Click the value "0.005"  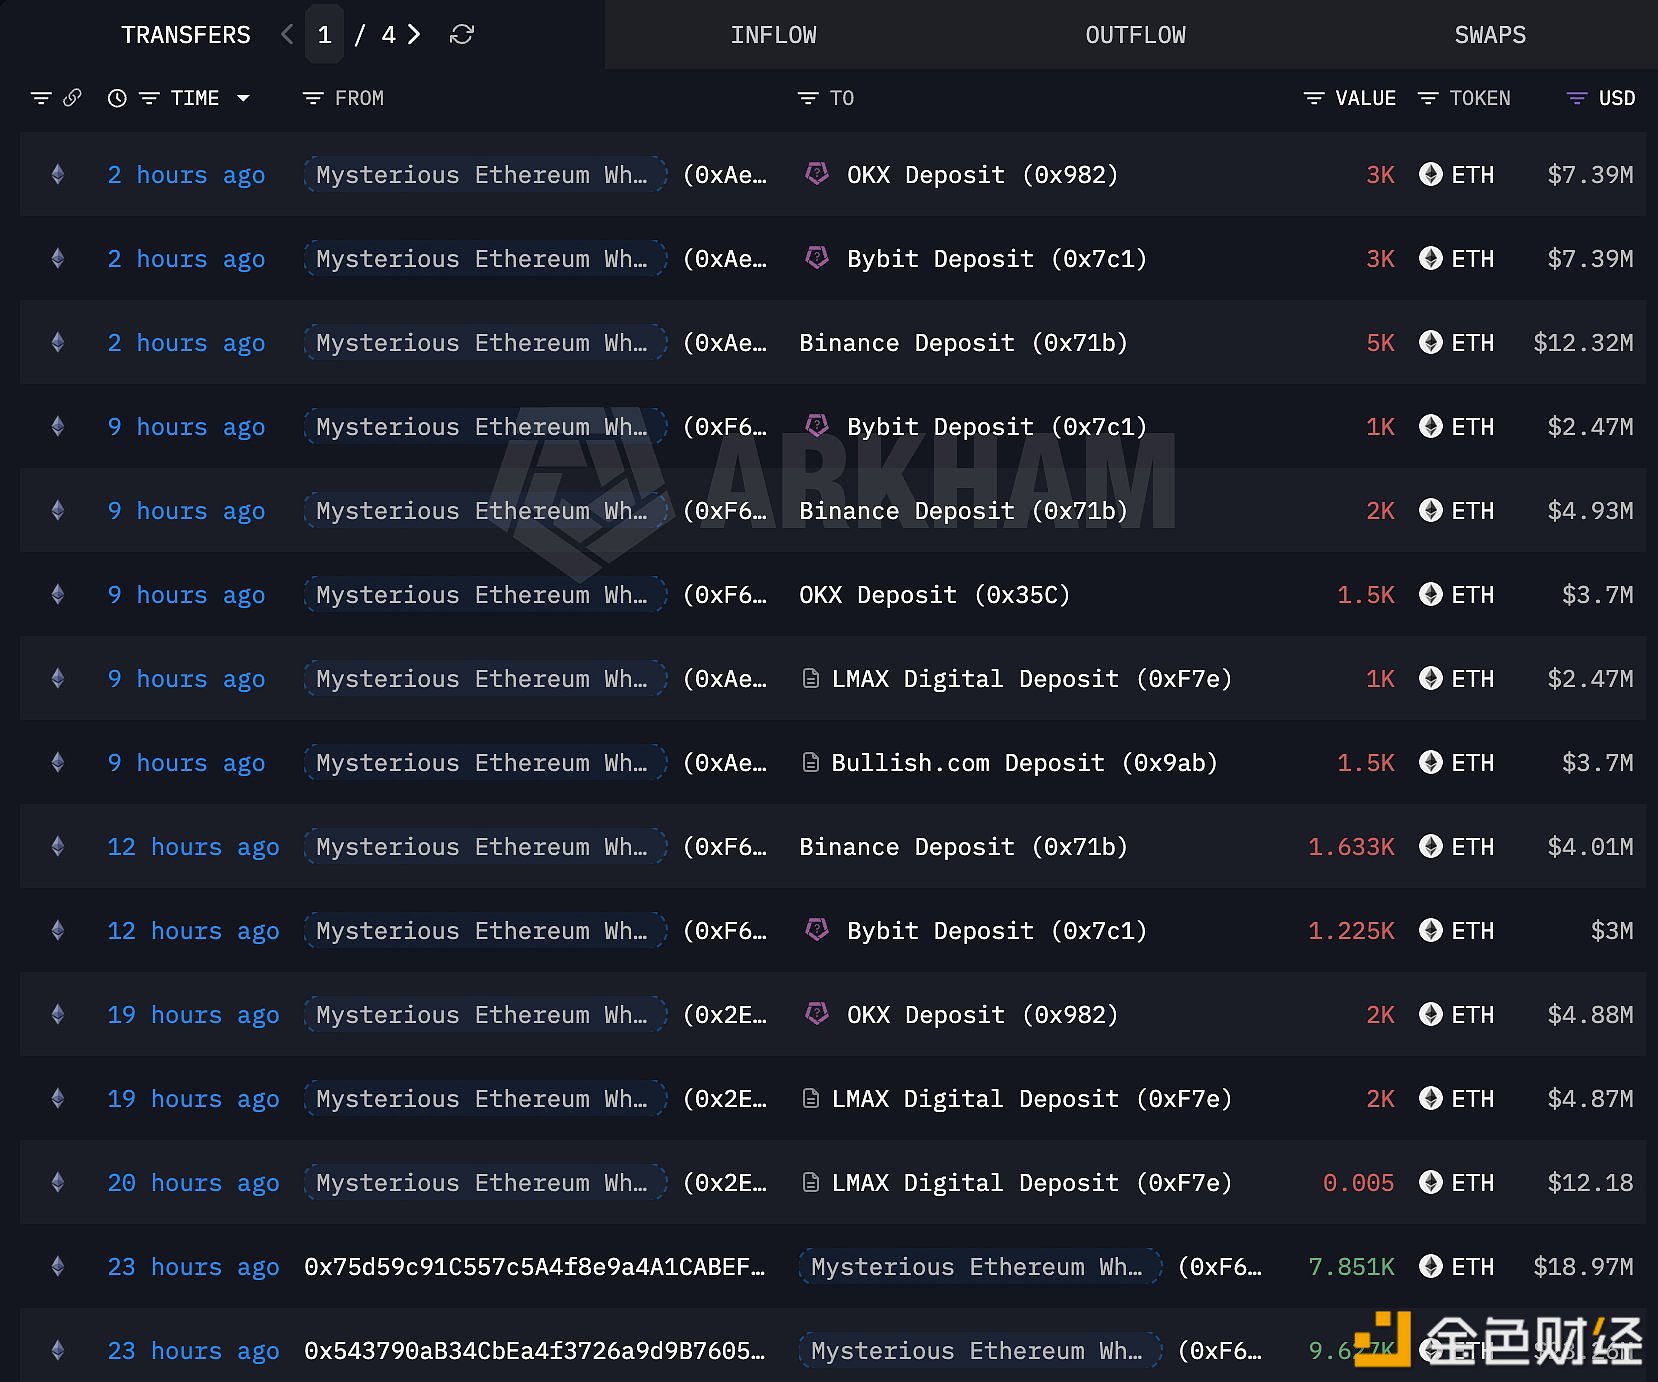(x=1358, y=1183)
